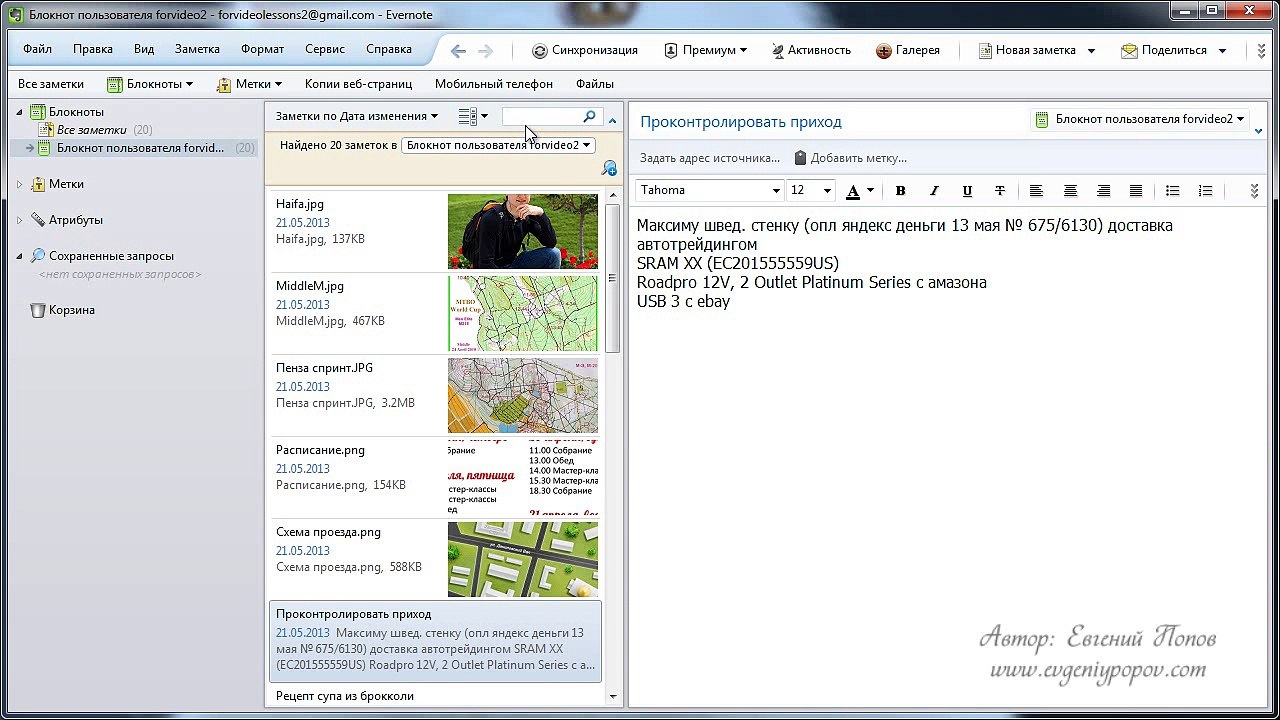
Task: Open the Haifa.jpg note thumbnail
Action: [523, 232]
